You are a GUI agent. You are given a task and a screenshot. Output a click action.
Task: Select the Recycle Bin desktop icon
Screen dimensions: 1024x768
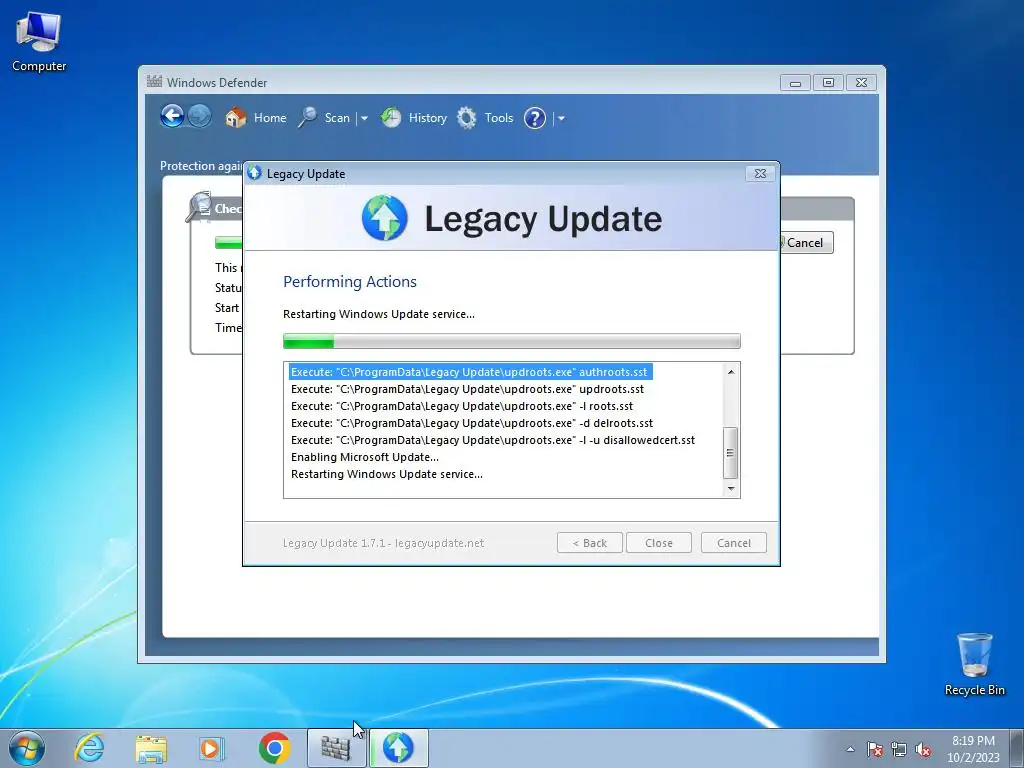[974, 664]
